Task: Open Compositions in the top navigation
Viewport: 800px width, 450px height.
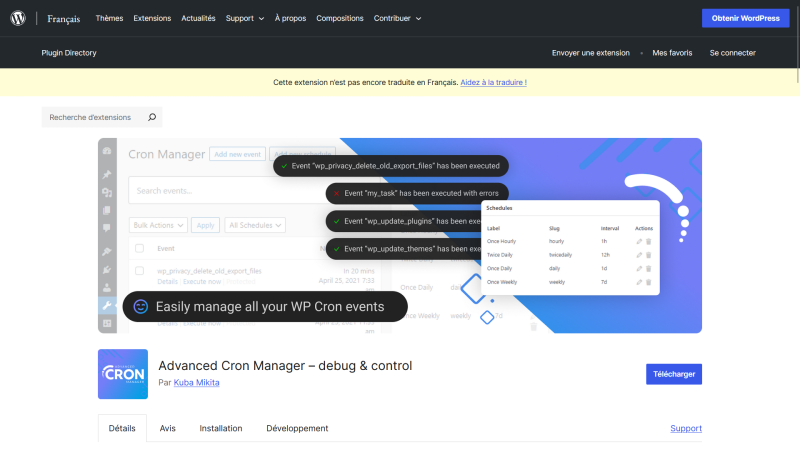Action: coord(340,18)
